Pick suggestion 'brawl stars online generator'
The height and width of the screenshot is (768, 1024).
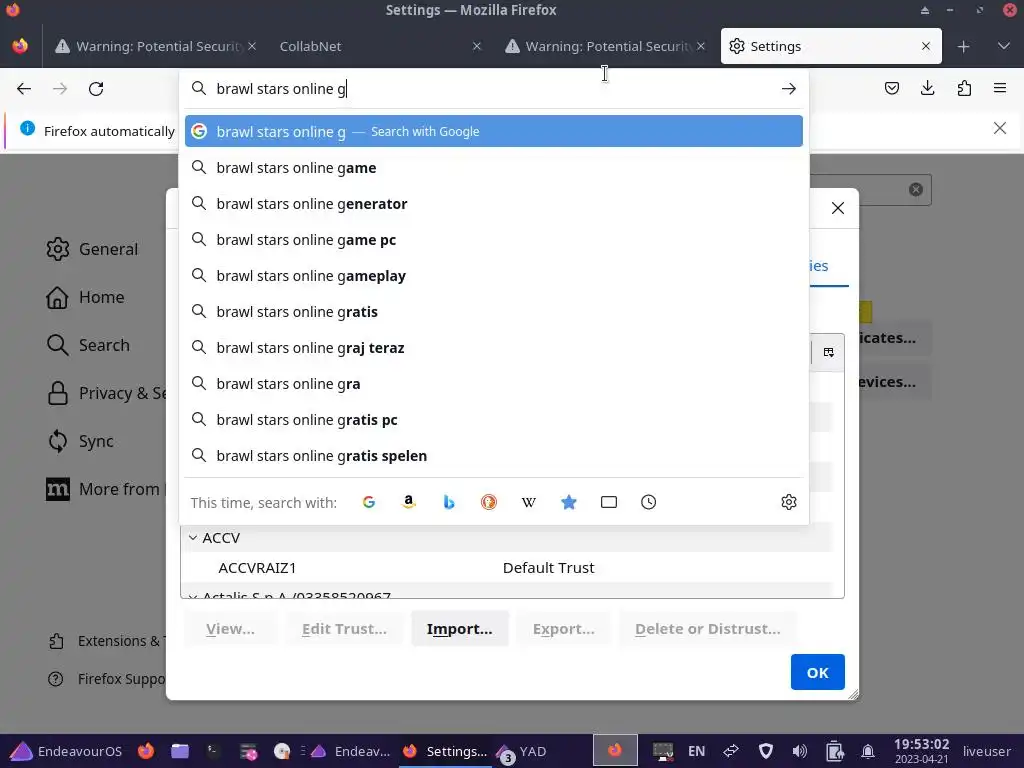click(494, 204)
